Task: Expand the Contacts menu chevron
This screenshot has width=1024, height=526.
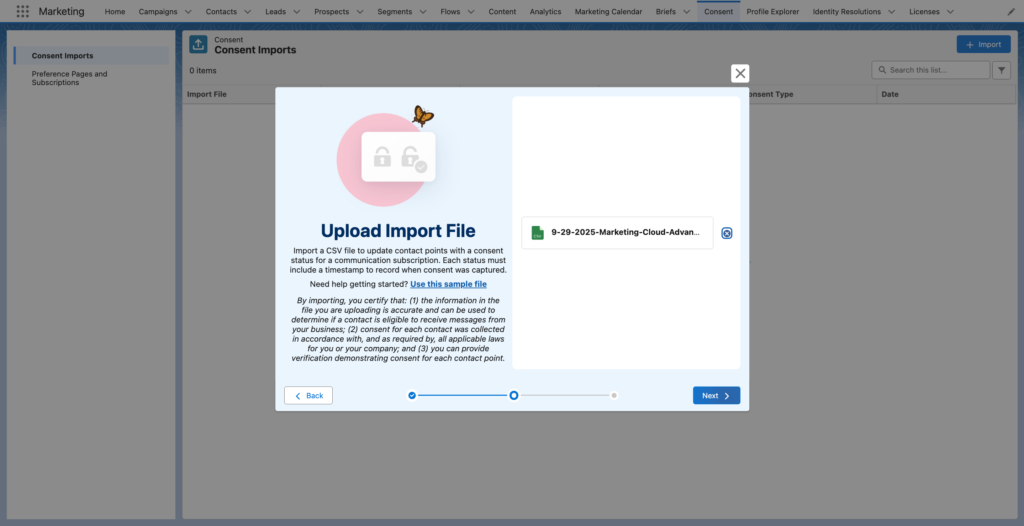Action: [x=248, y=11]
